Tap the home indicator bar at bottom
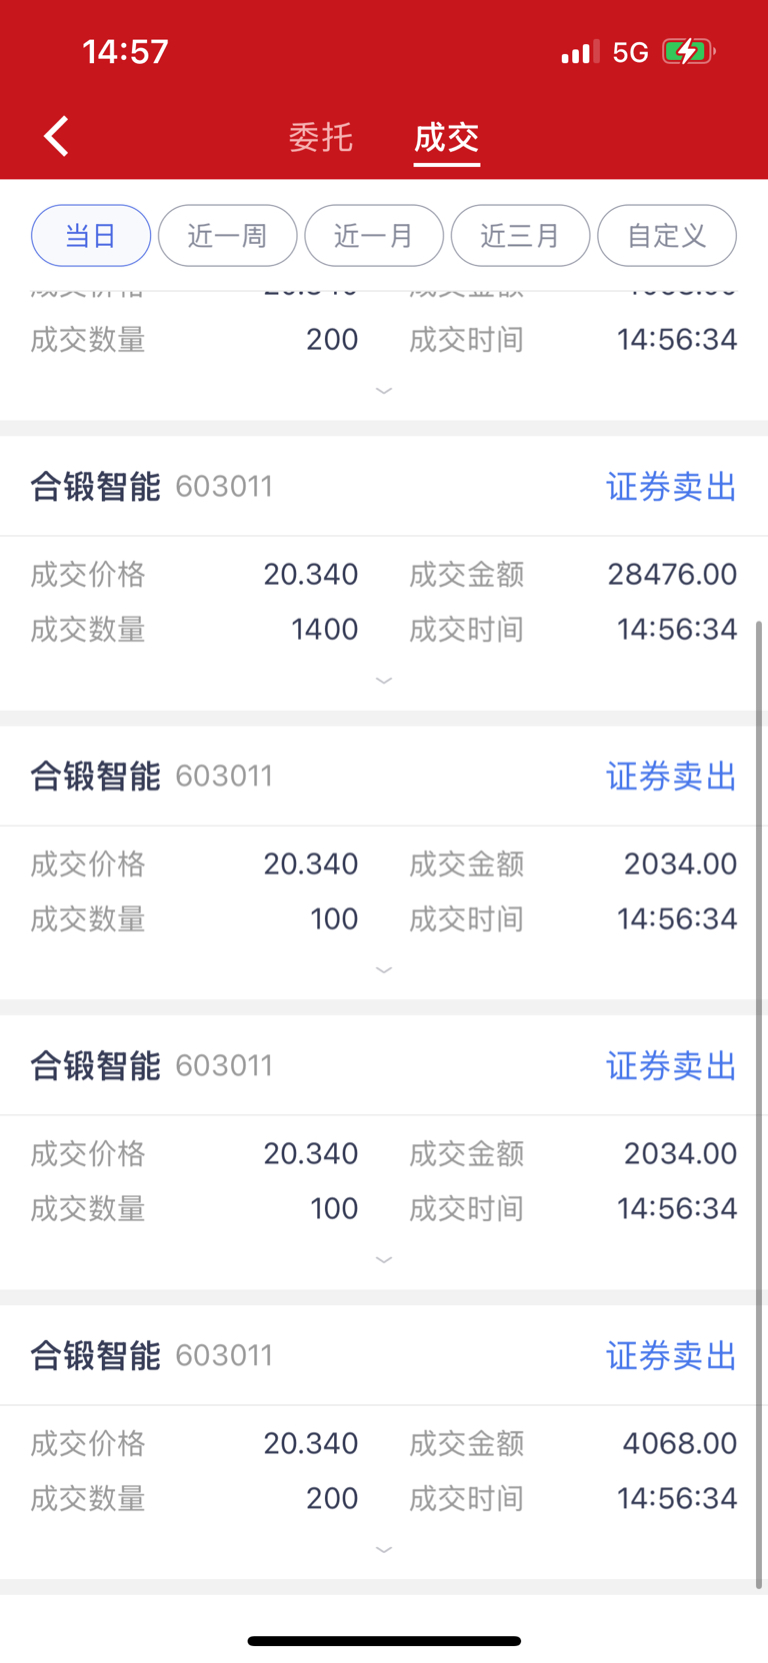Image resolution: width=768 pixels, height=1663 pixels. [x=384, y=1641]
